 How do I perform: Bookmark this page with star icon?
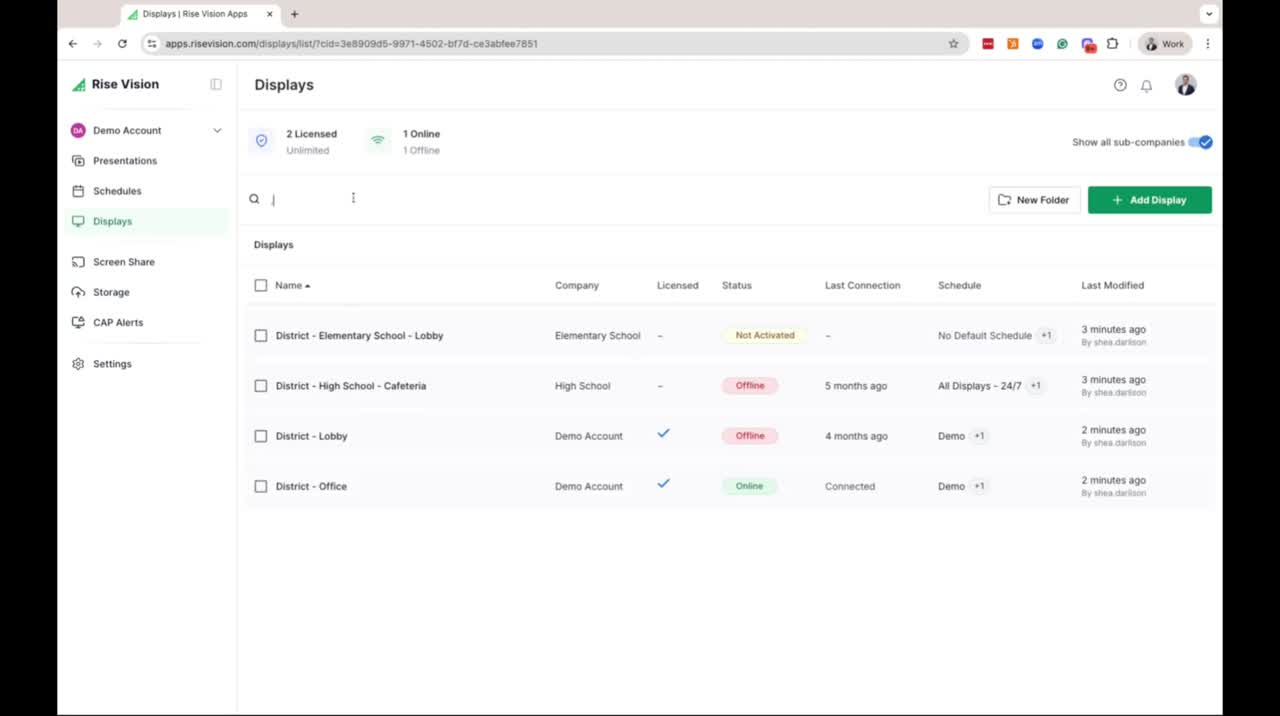[953, 44]
